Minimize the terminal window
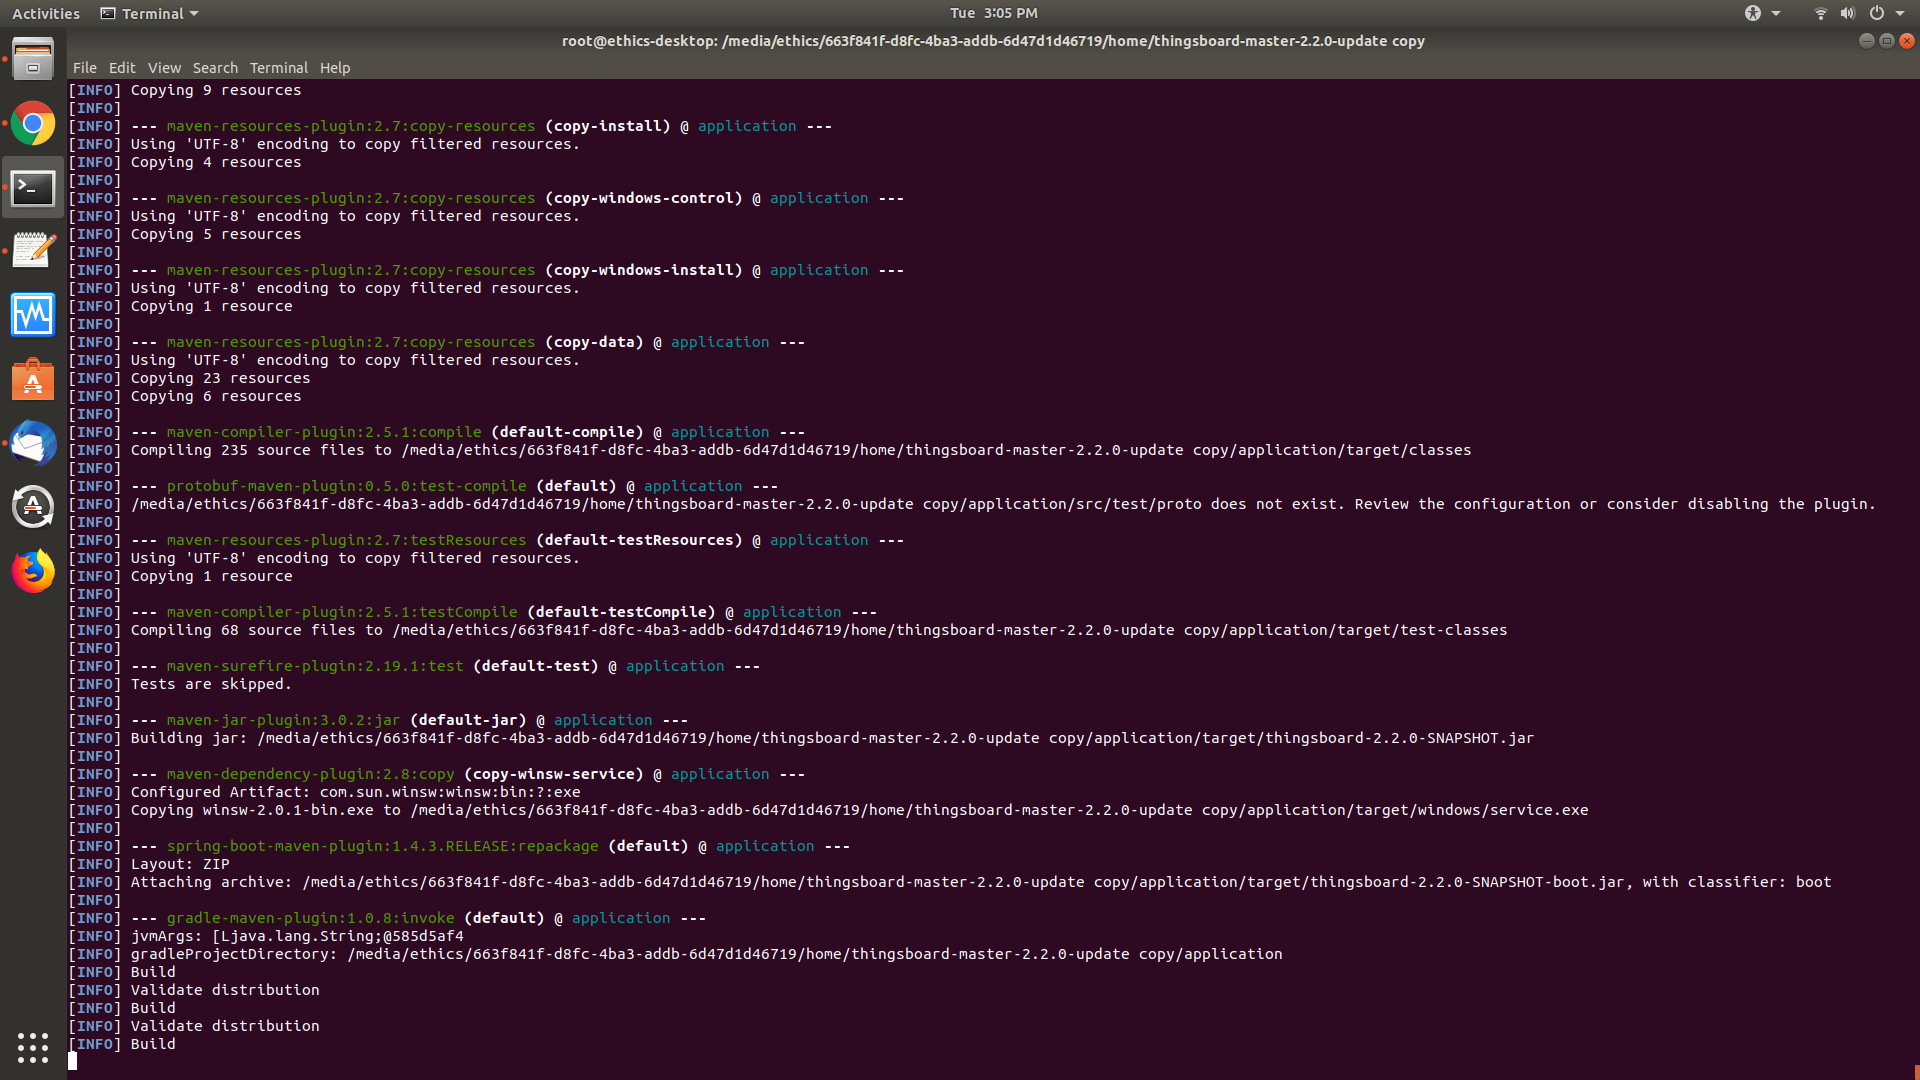Screen dimensions: 1920x1080 (x=1866, y=41)
